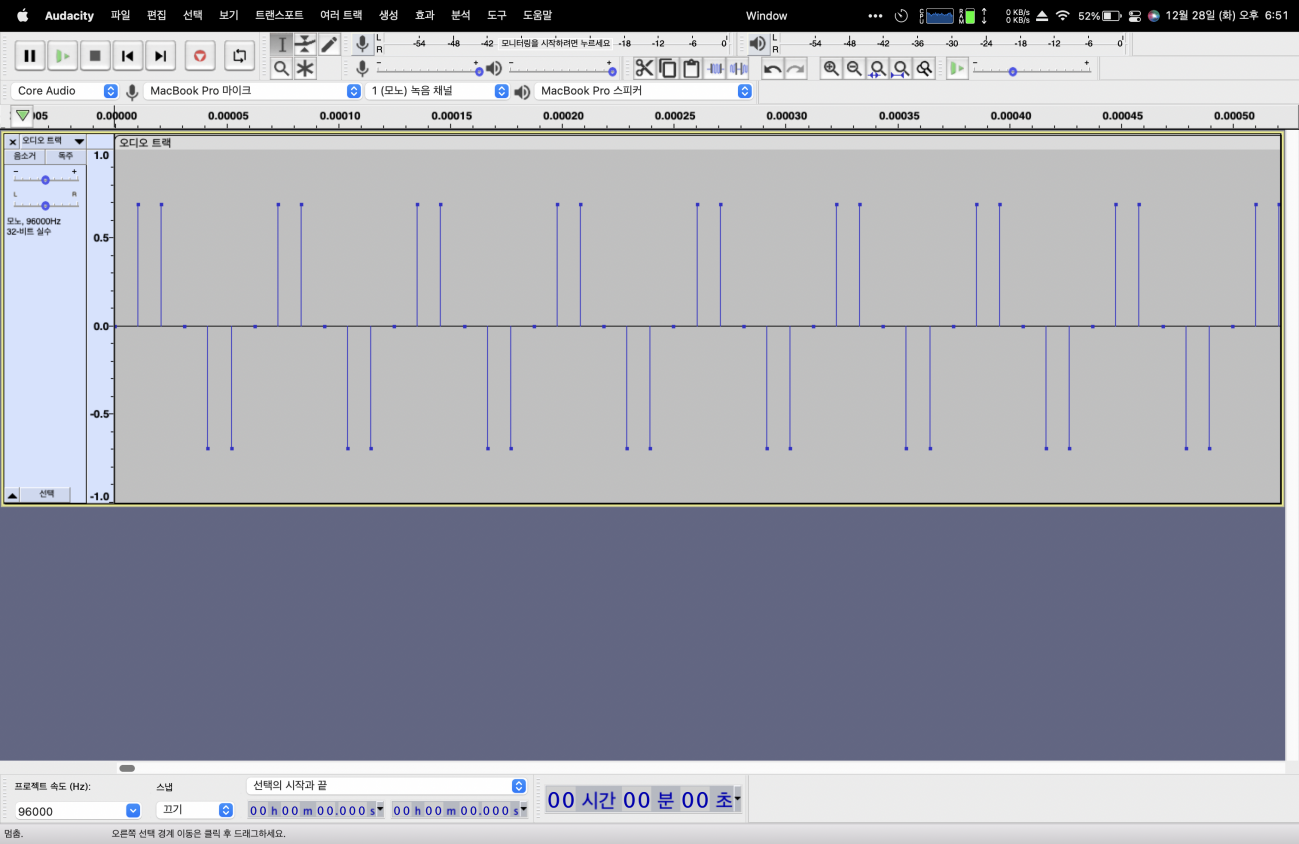This screenshot has height=844, width=1299.
Task: Skip to start of project
Action: click(128, 56)
